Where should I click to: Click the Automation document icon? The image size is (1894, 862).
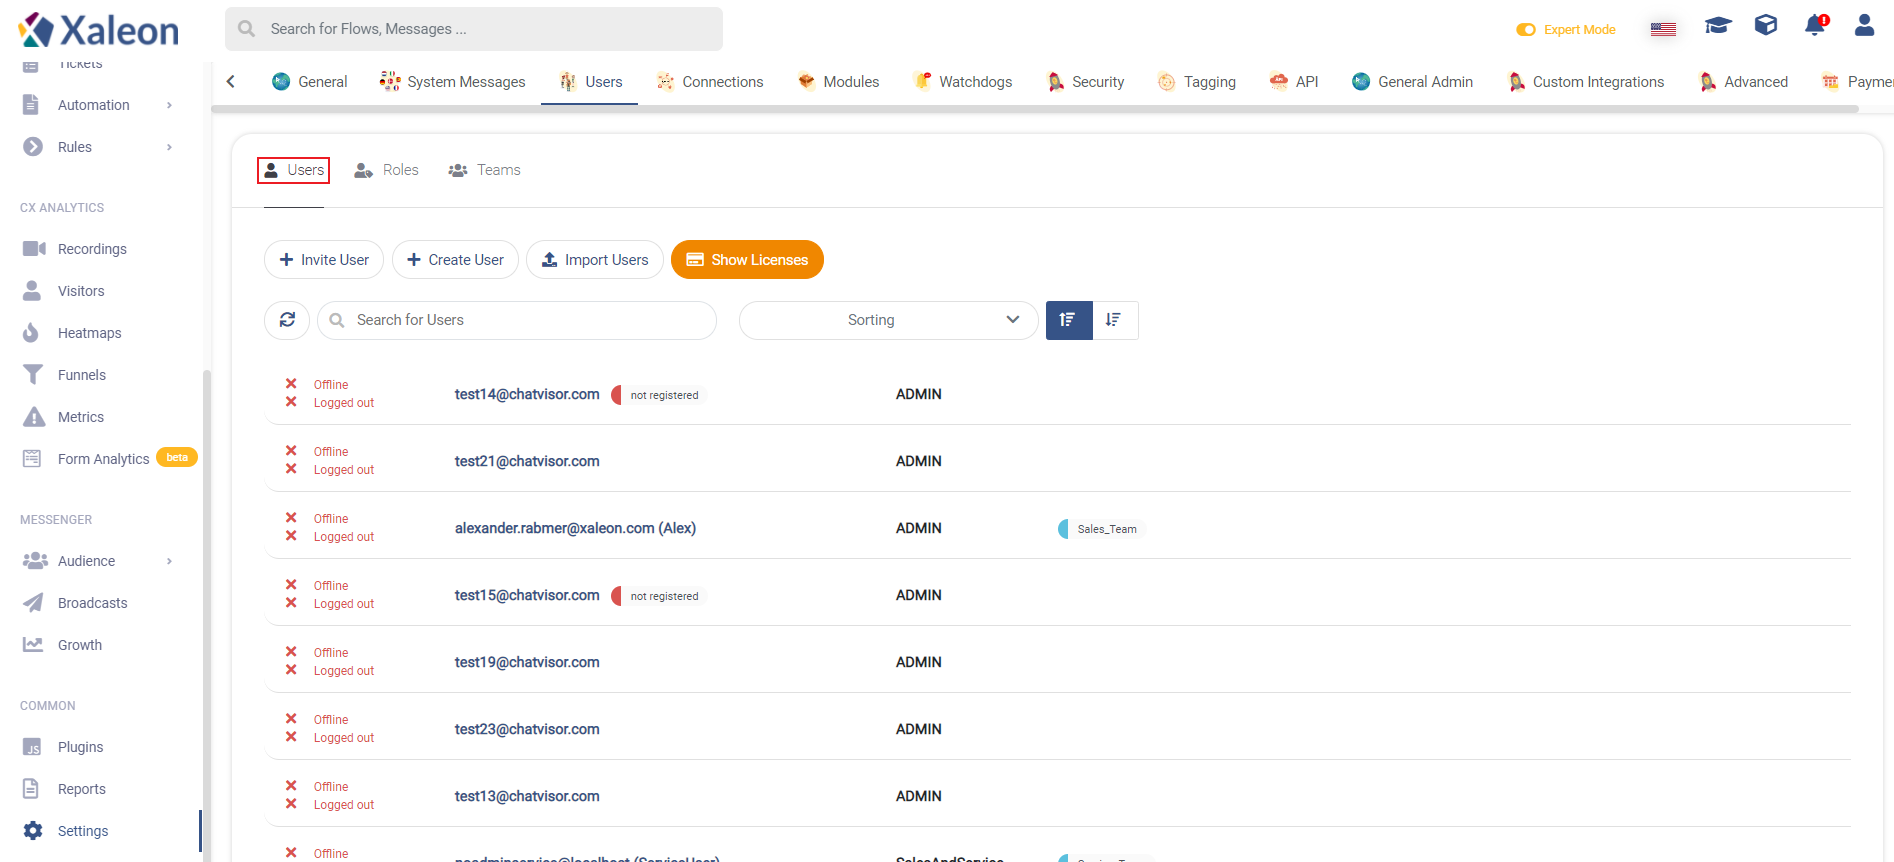pyautogui.click(x=31, y=105)
